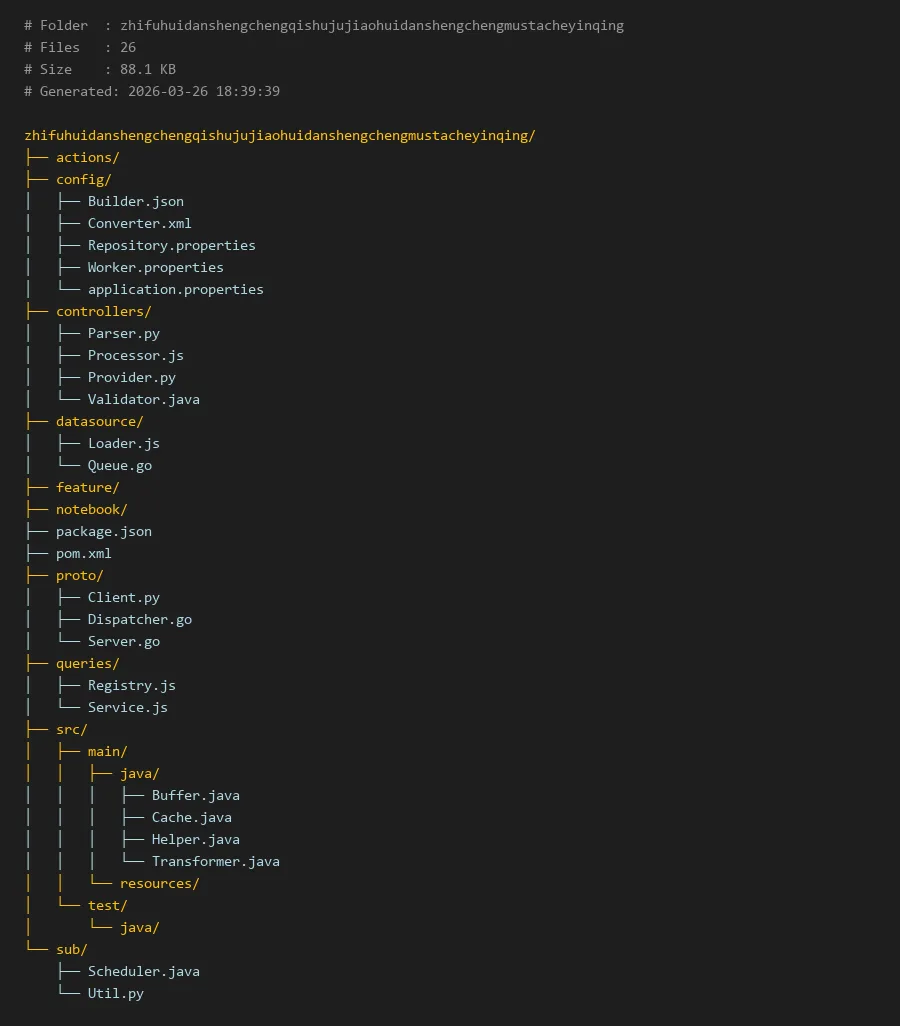The height and width of the screenshot is (1026, 900).
Task: Open pom.xml file
Action: tap(83, 553)
